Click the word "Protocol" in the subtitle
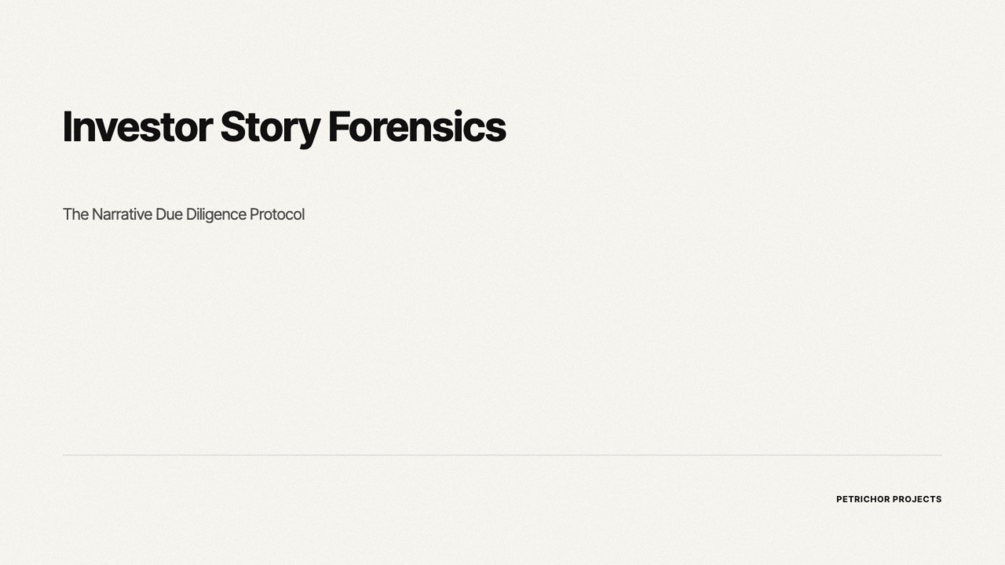The height and width of the screenshot is (565, 1005). pos(277,214)
